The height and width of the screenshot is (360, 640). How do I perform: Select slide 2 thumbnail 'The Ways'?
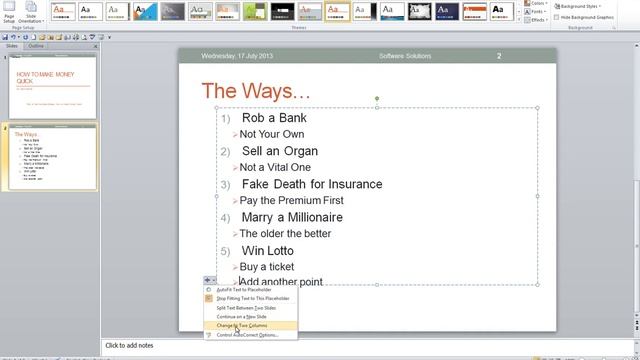tap(52, 156)
